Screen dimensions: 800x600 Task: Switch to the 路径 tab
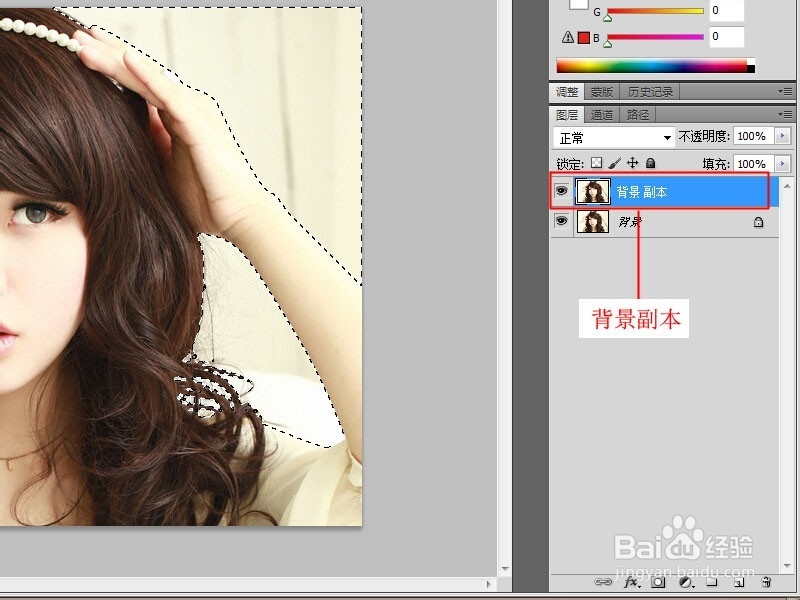tap(638, 115)
